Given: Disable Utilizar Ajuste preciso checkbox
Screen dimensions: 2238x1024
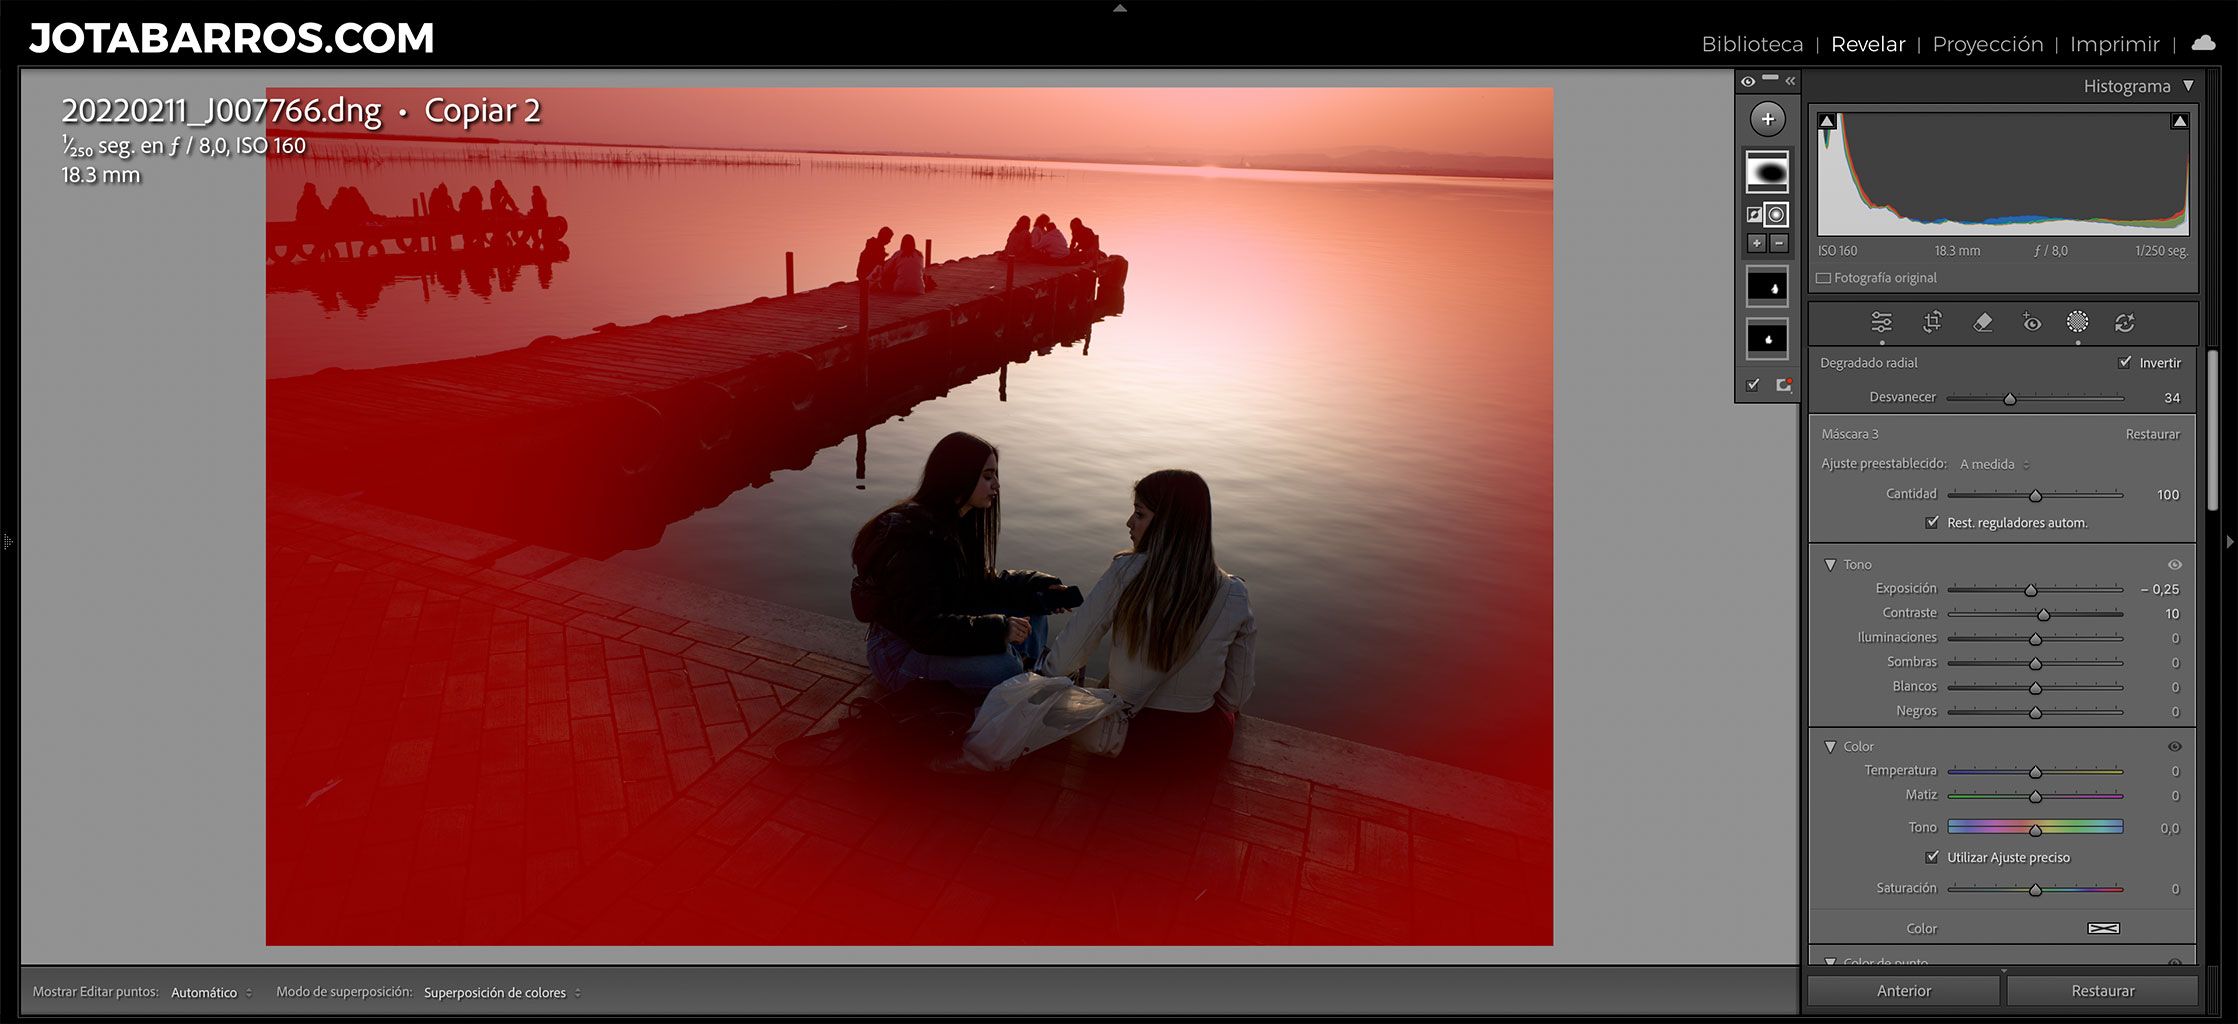Looking at the screenshot, I should click(1932, 857).
